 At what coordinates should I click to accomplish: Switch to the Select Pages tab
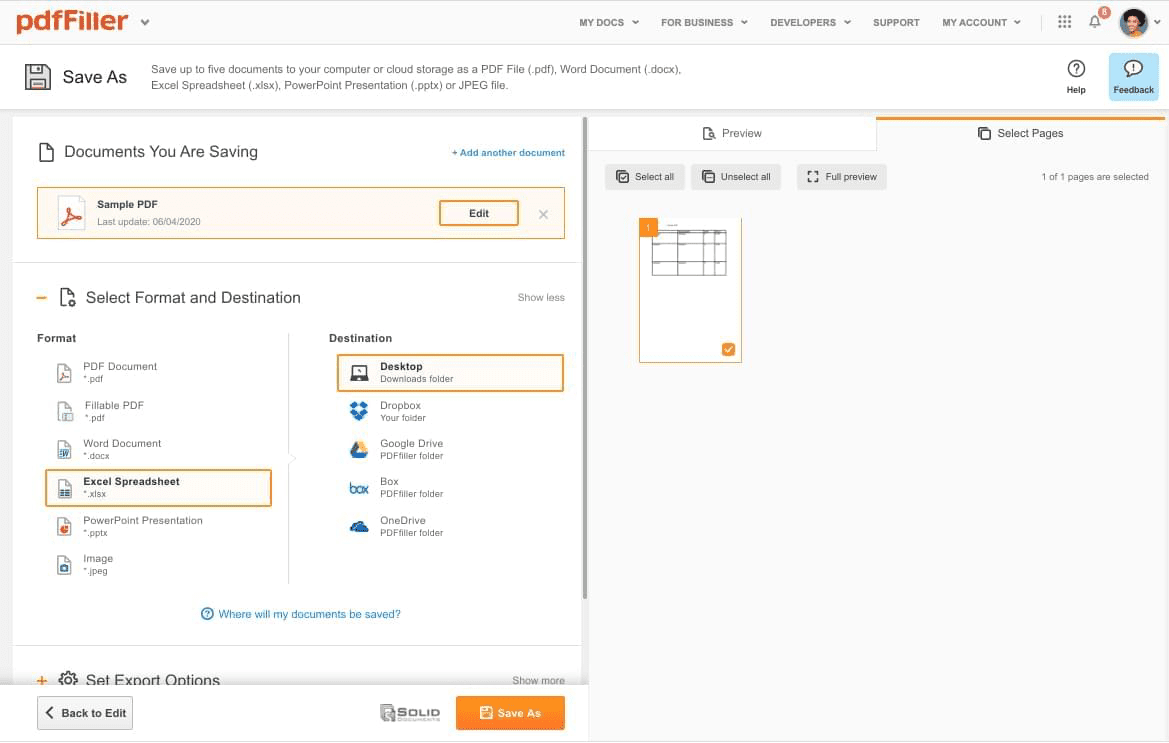point(1021,133)
